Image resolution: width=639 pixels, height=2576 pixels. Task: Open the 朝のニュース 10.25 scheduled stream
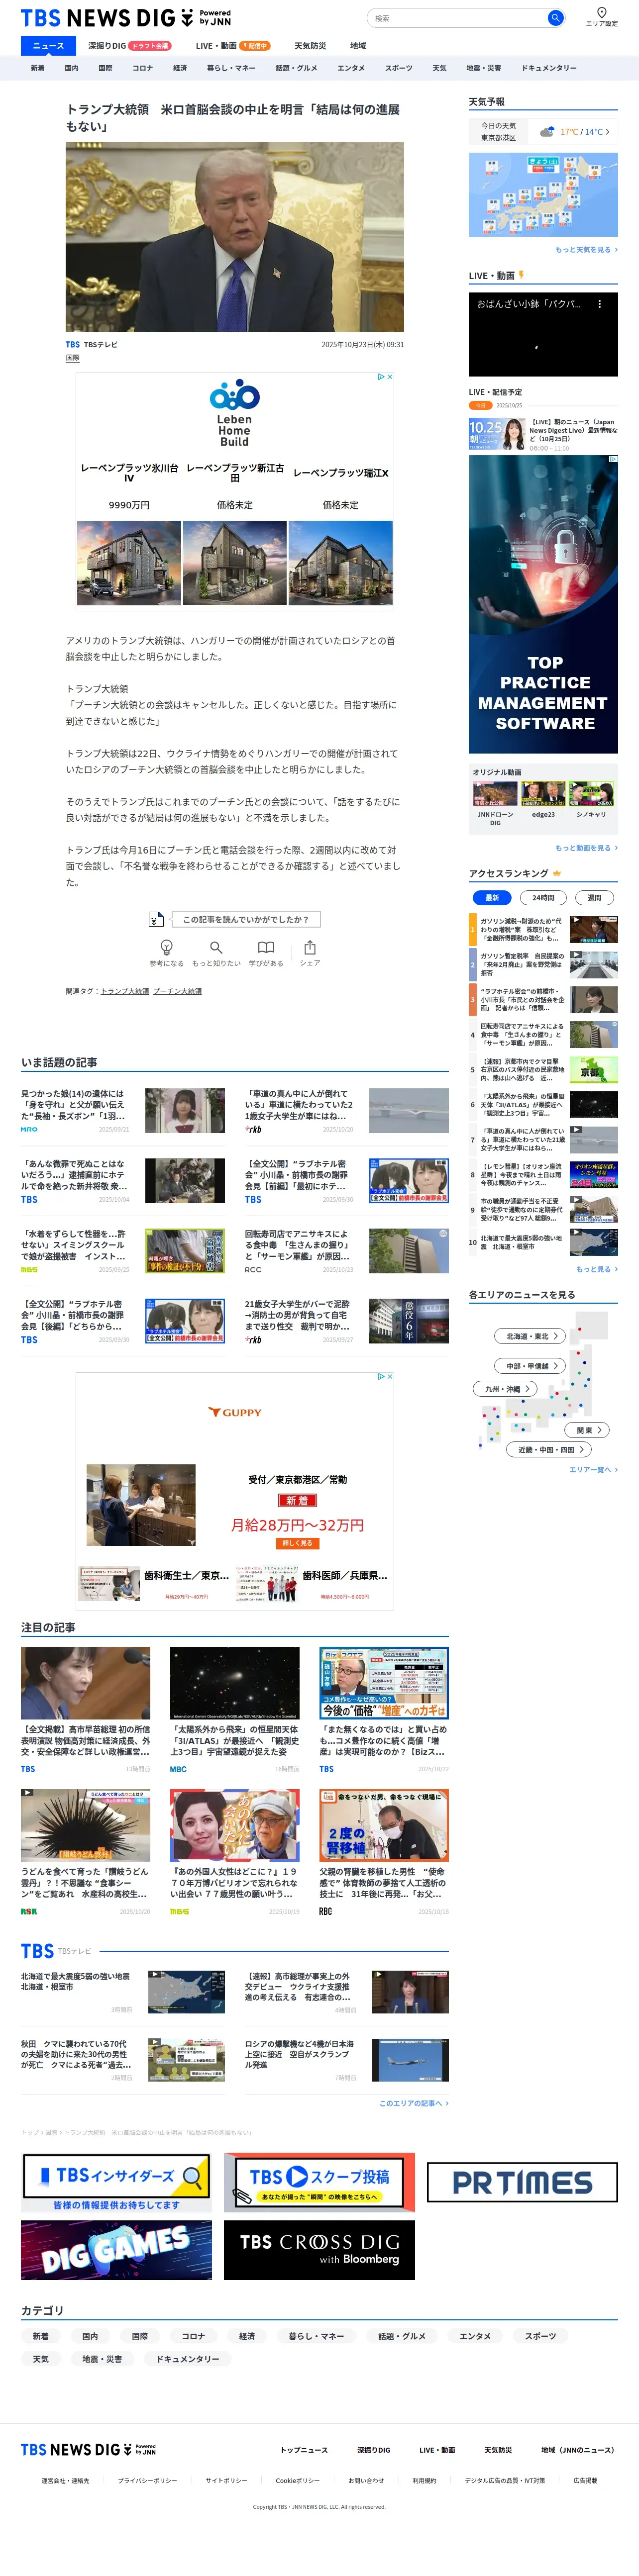[543, 435]
